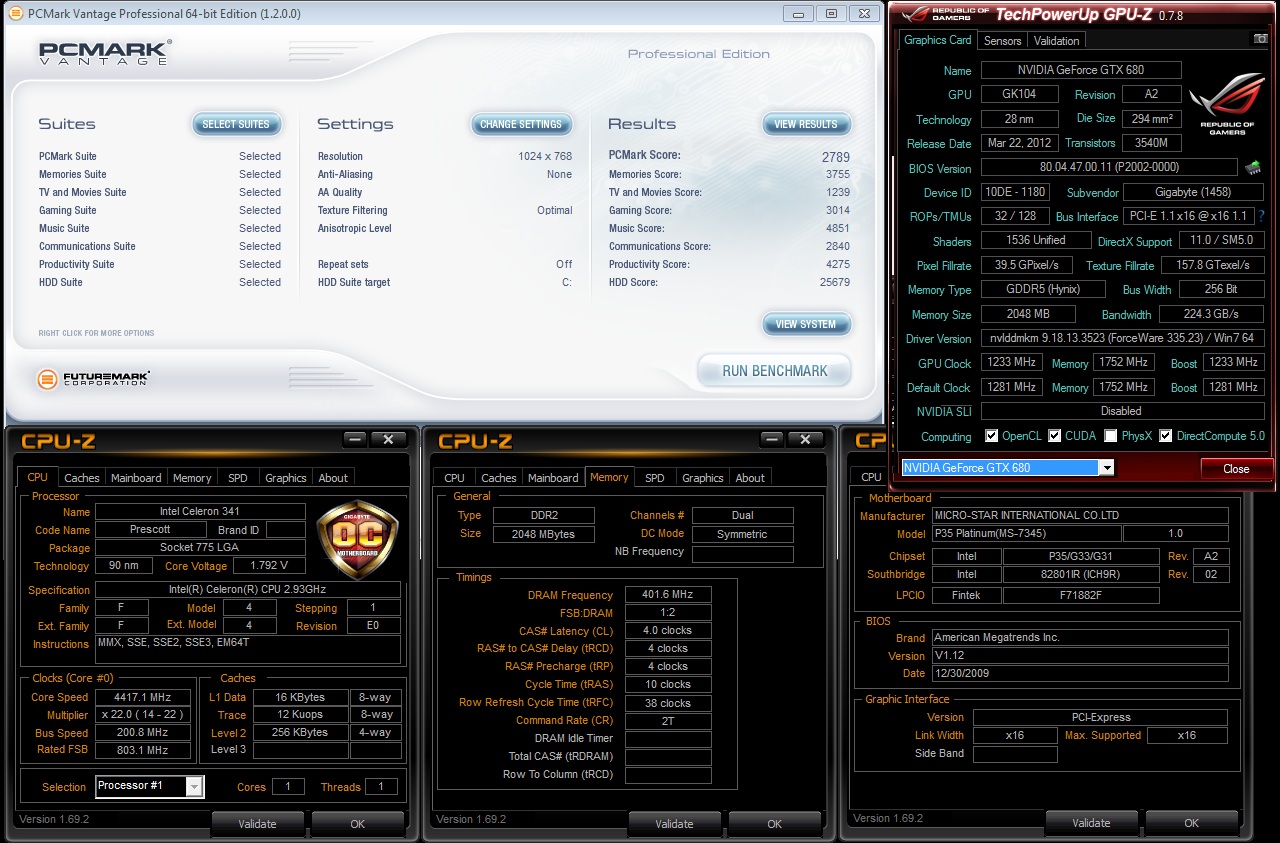Click GPU-Z camera screenshot icon
This screenshot has height=843, width=1280.
click(1260, 38)
